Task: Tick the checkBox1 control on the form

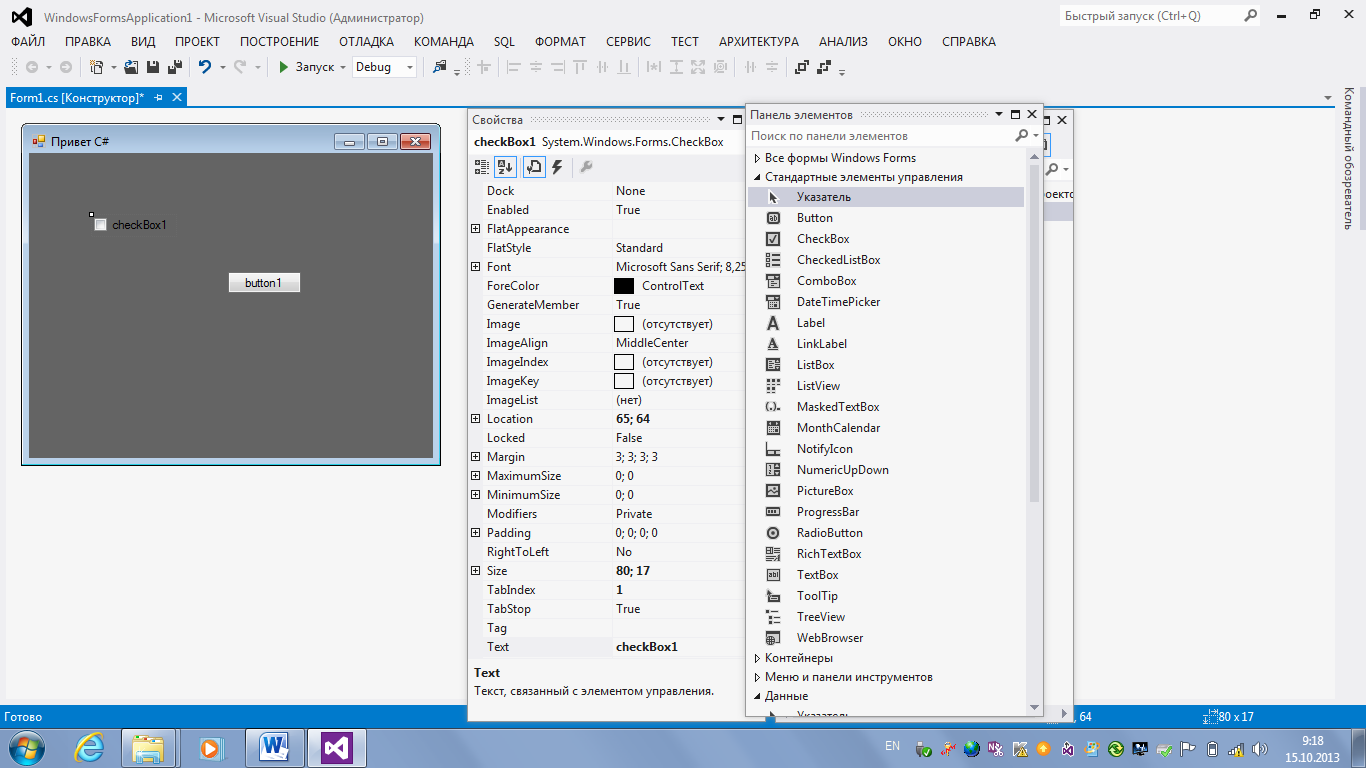Action: [100, 225]
